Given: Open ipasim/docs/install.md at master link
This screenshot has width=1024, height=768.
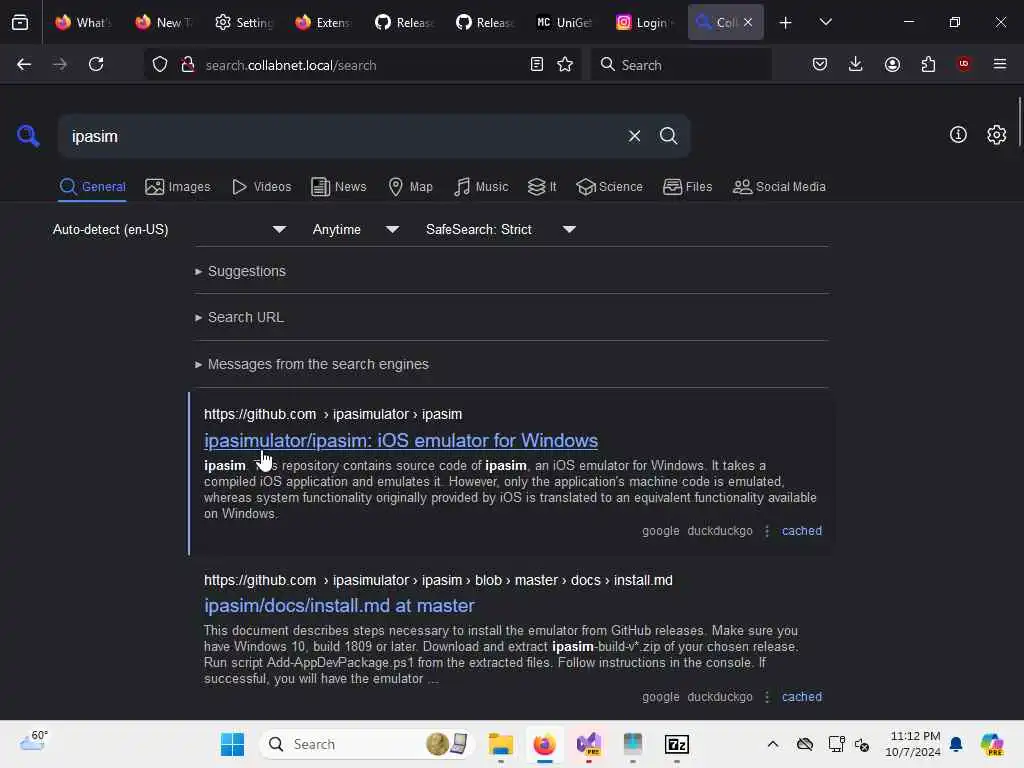Looking at the screenshot, I should (339, 605).
